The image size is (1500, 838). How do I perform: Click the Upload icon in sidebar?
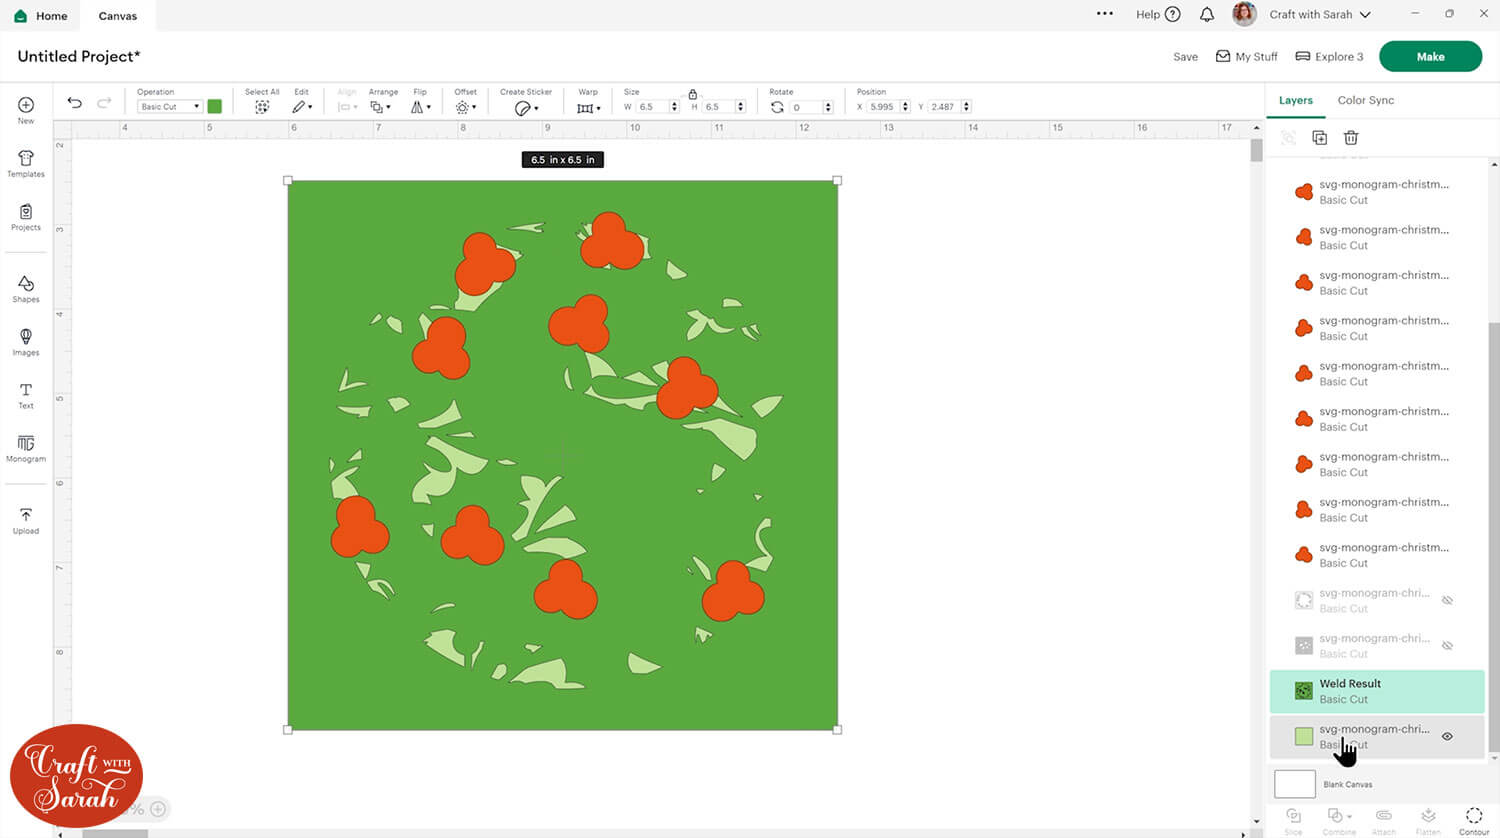[x=26, y=520]
